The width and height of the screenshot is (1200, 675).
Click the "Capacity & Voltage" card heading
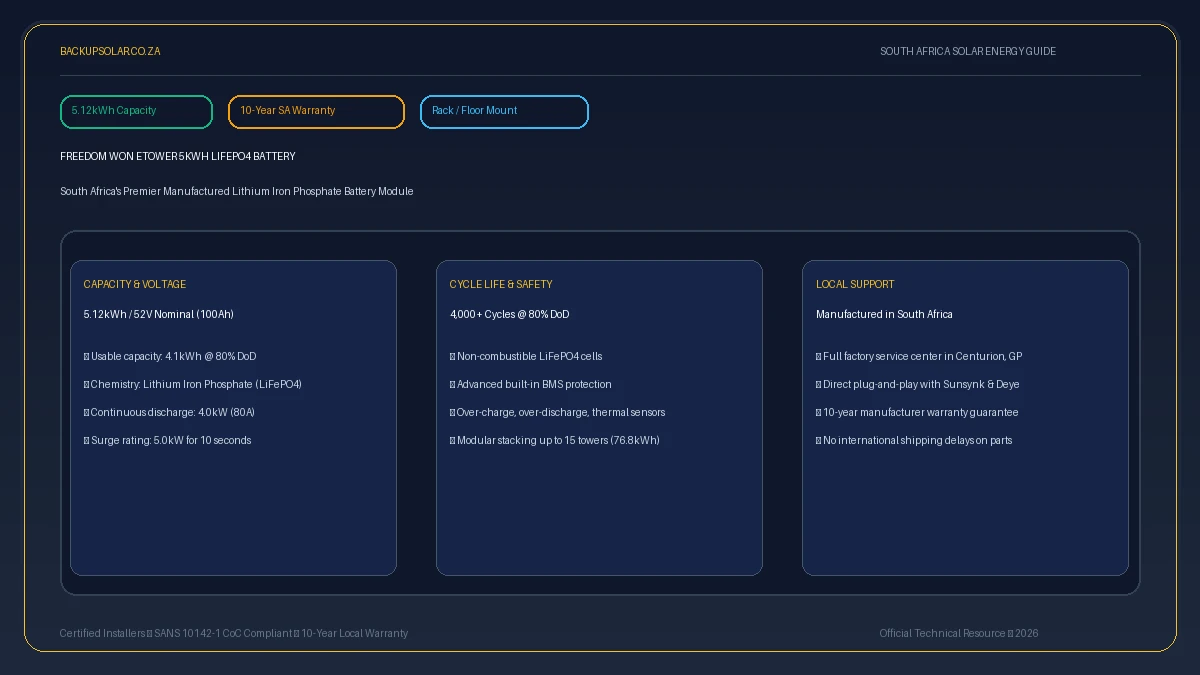(135, 285)
